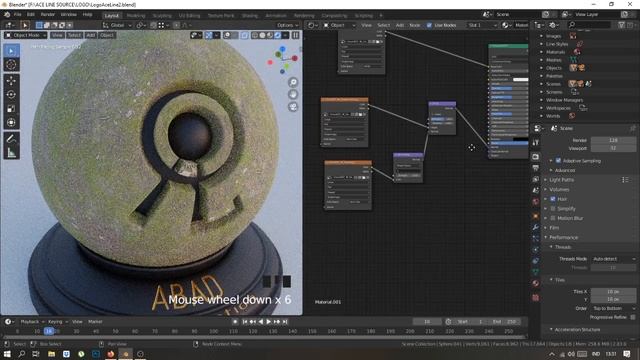The image size is (640, 360).
Task: Click the Viewport samples value field
Action: click(613, 148)
